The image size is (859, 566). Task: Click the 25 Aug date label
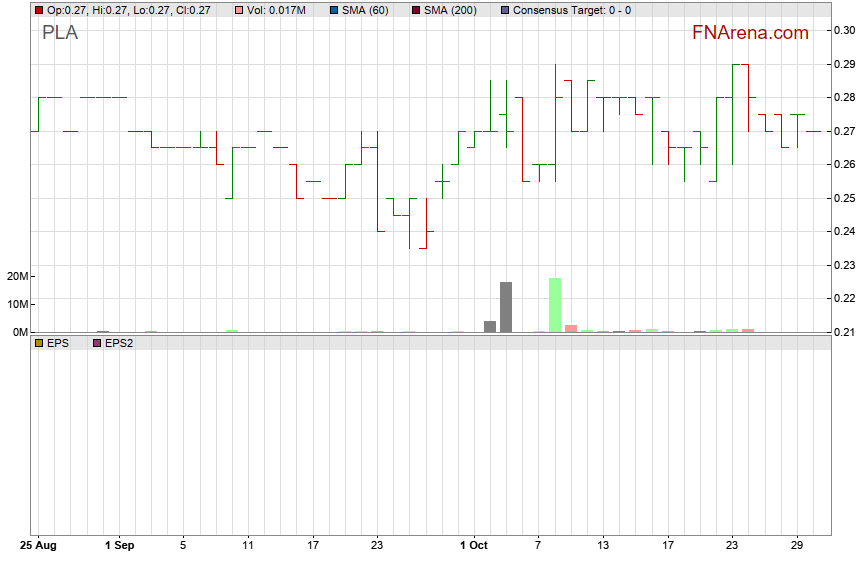click(40, 546)
